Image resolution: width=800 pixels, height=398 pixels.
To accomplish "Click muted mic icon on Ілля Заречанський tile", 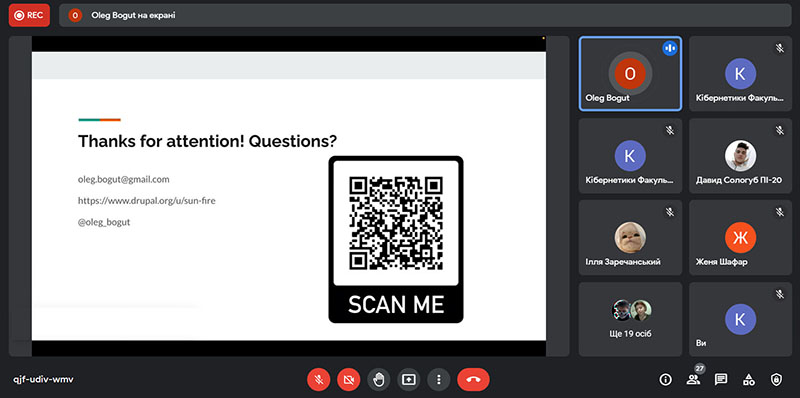I will [670, 212].
